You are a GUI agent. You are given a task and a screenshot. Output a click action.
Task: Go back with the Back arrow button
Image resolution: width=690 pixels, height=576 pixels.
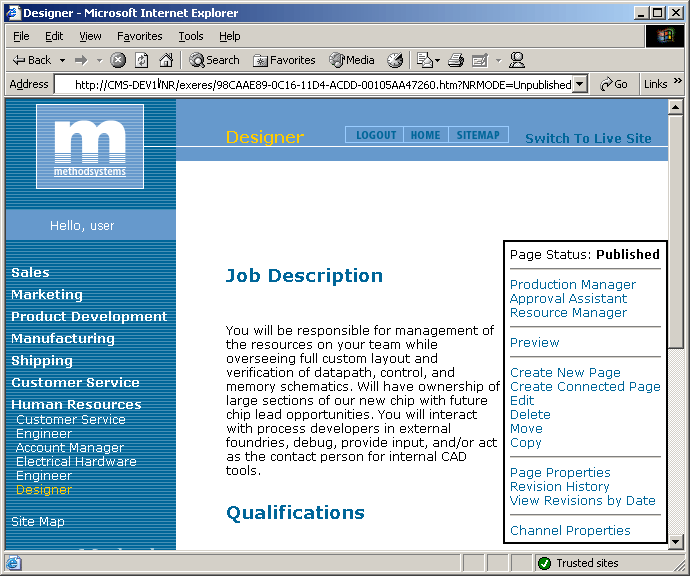tap(32, 60)
